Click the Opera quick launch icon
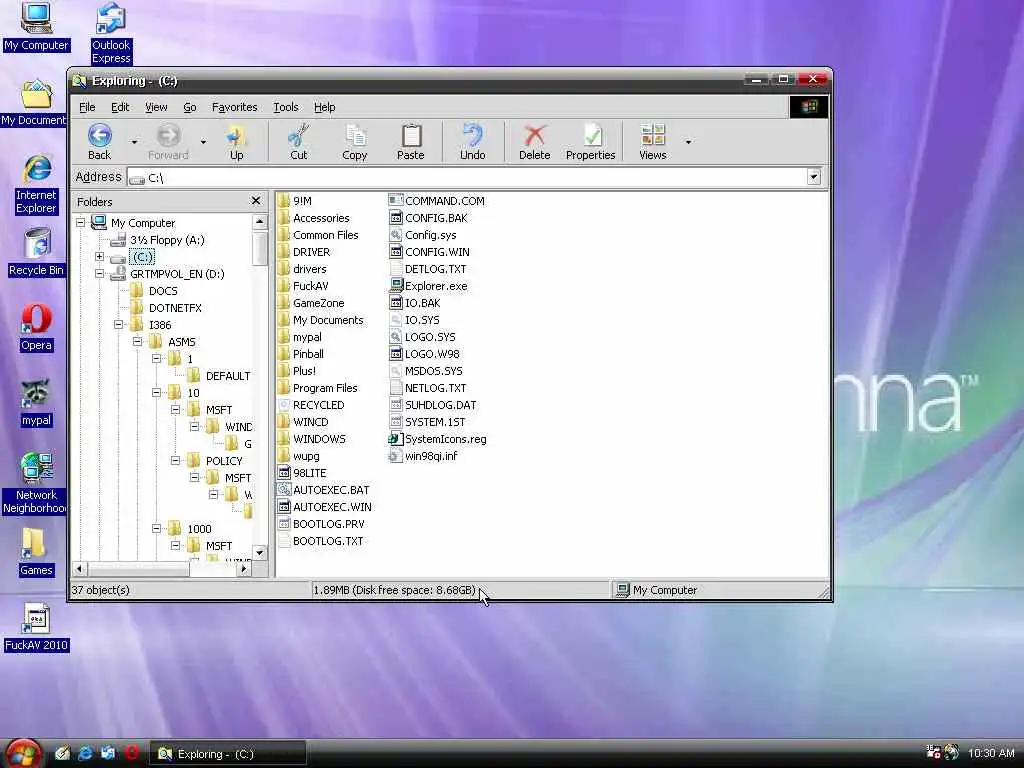 click(132, 753)
